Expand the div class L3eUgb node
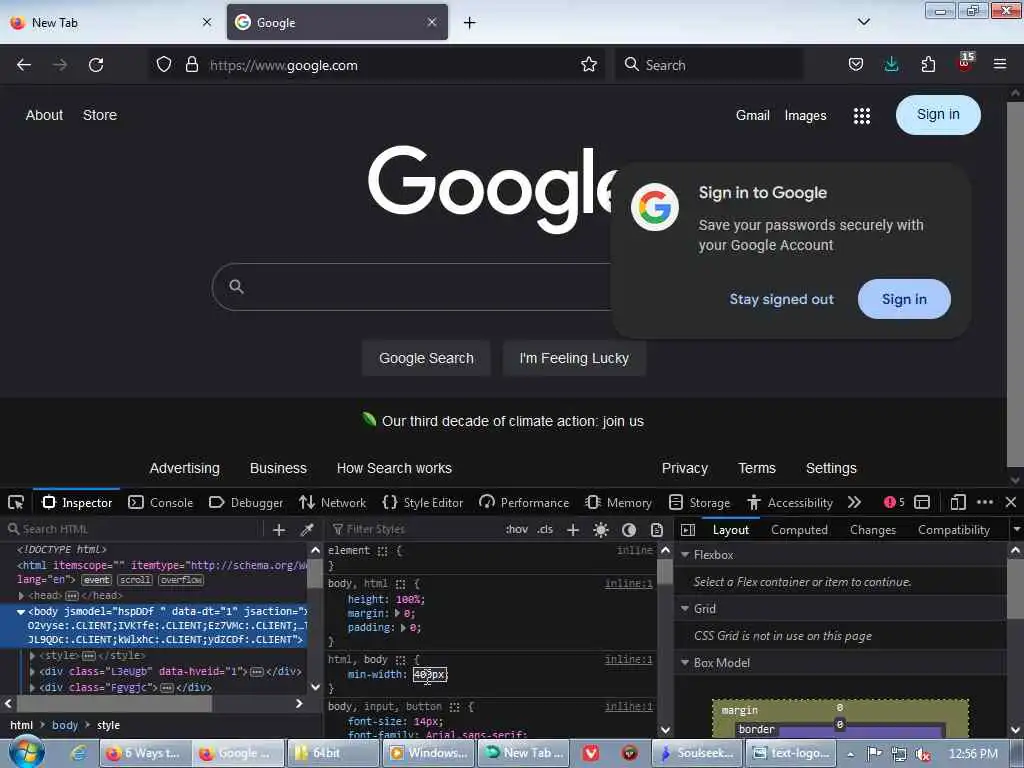The height and width of the screenshot is (768, 1024). pyautogui.click(x=33, y=671)
